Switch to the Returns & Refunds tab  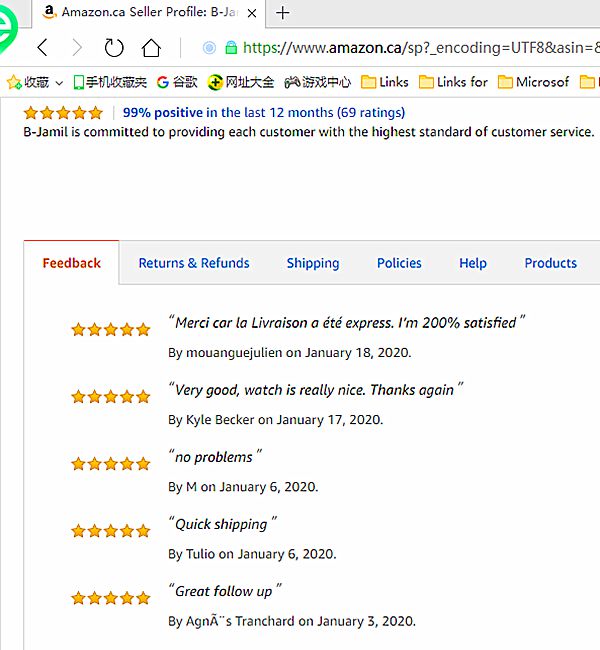click(194, 263)
